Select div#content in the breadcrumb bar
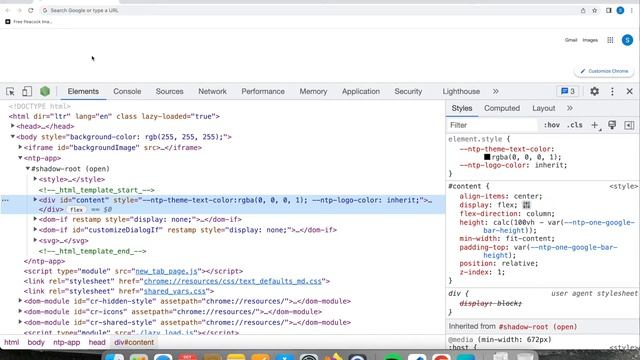The image size is (640, 360). click(134, 342)
